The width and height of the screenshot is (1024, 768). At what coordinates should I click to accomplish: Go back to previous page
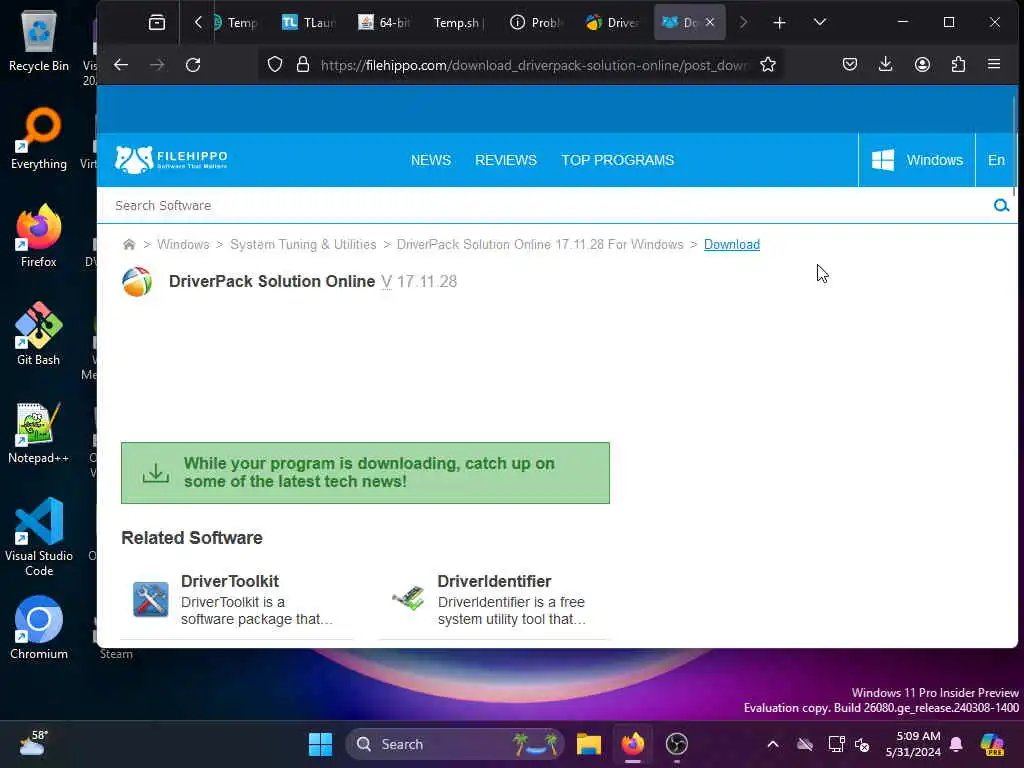click(x=121, y=65)
